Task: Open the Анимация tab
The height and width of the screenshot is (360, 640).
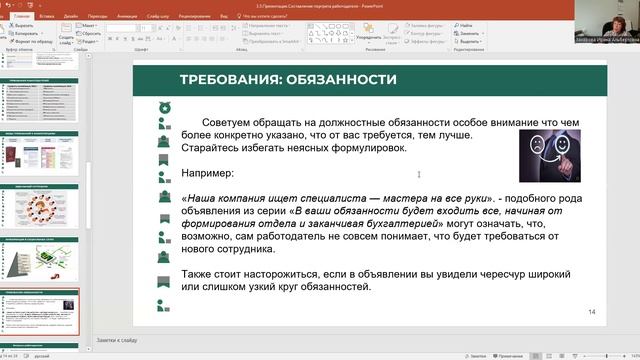Action: pos(127,16)
